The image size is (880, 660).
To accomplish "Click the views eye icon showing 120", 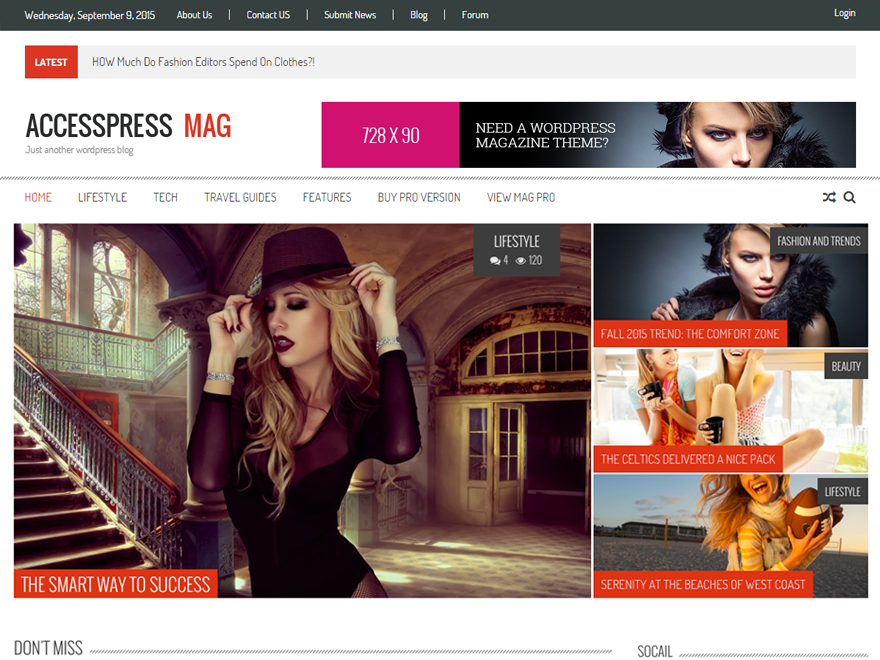I will [x=521, y=260].
